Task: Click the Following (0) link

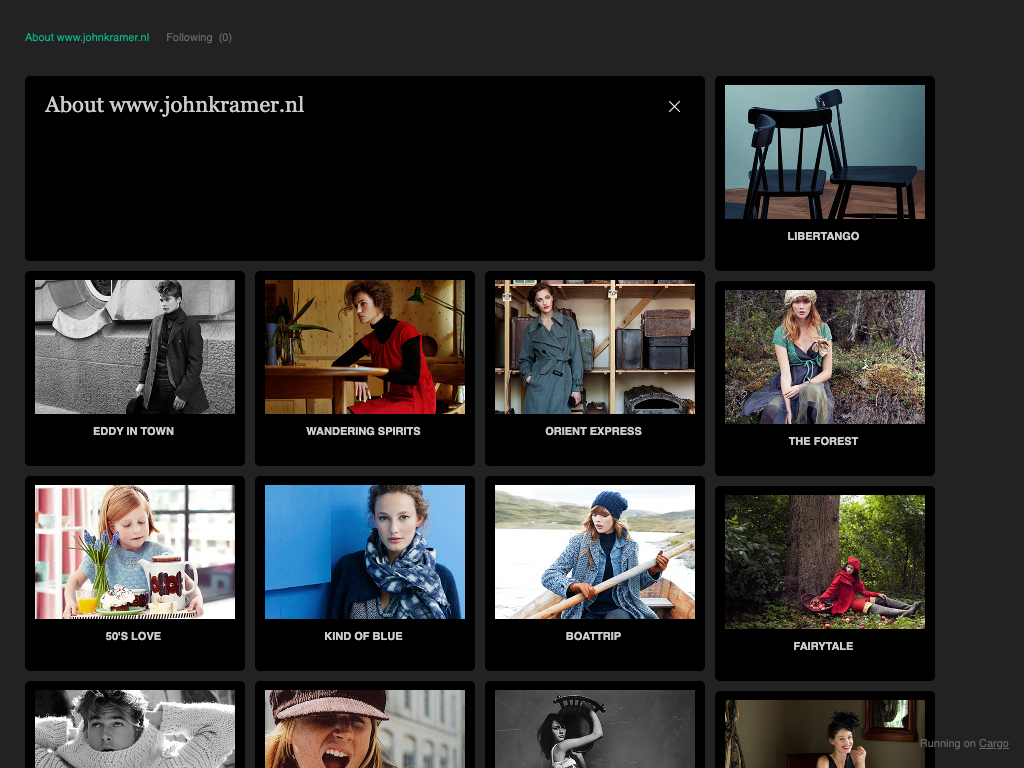Action: point(198,38)
